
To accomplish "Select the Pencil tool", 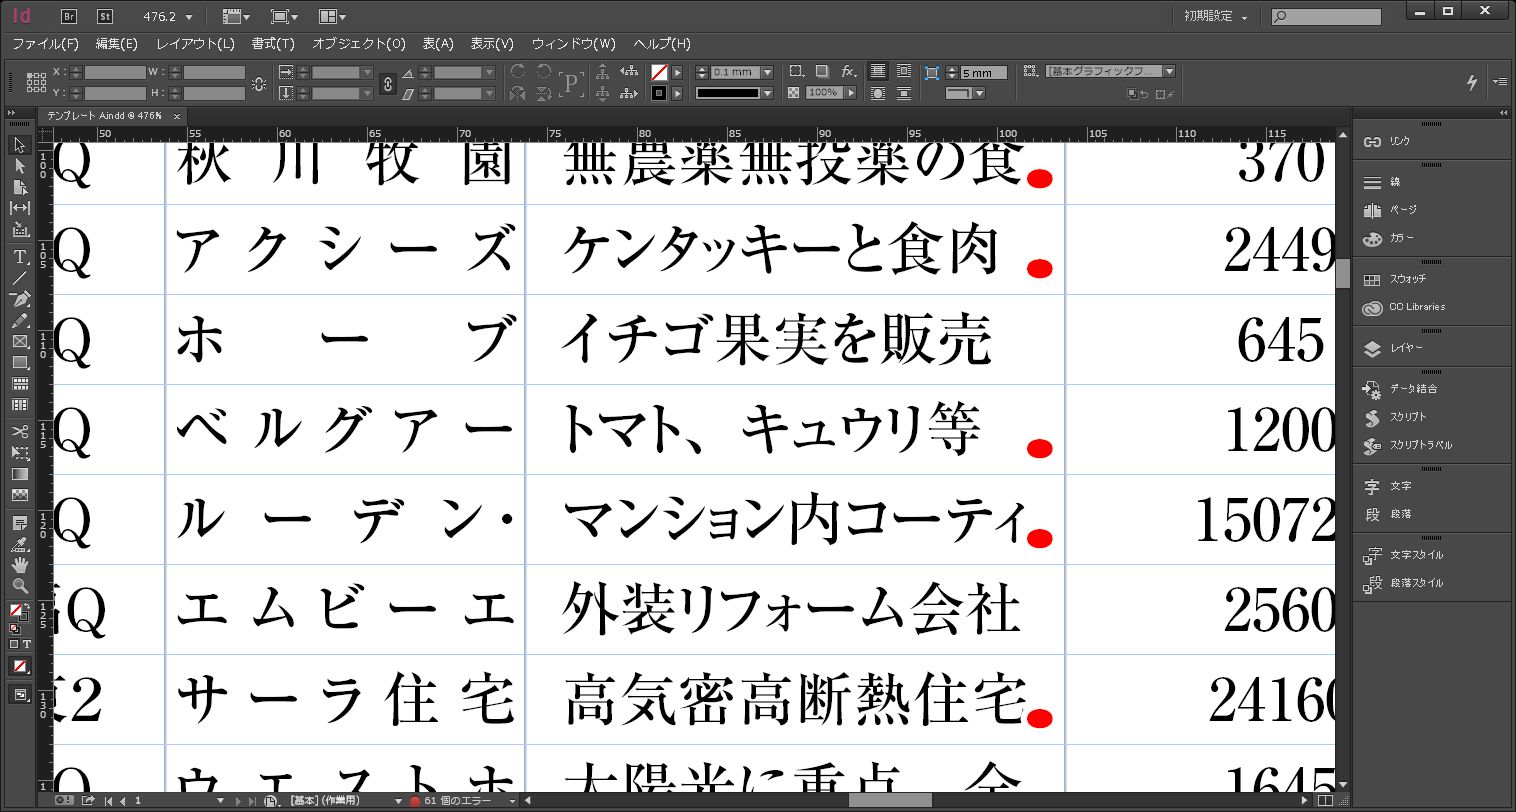I will pyautogui.click(x=20, y=320).
